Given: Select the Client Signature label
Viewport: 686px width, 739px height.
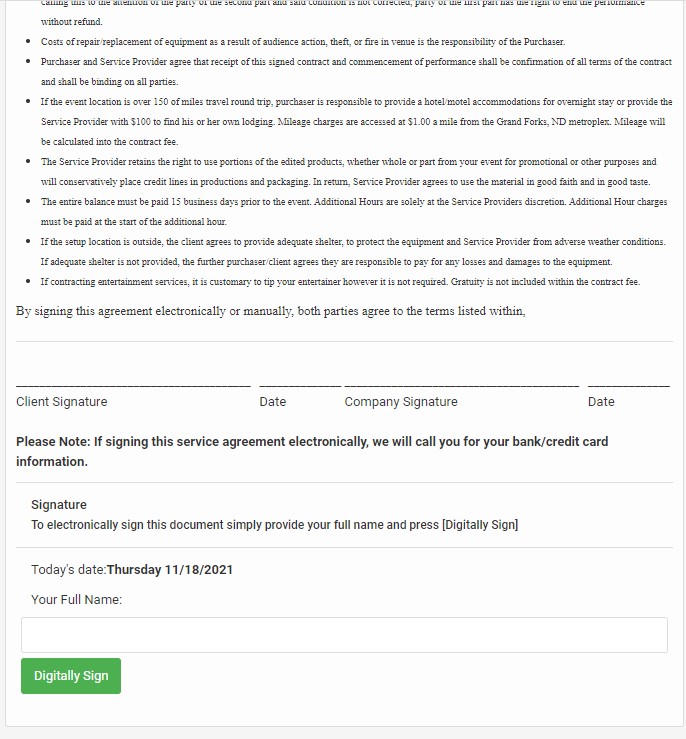Looking at the screenshot, I should pos(62,402).
